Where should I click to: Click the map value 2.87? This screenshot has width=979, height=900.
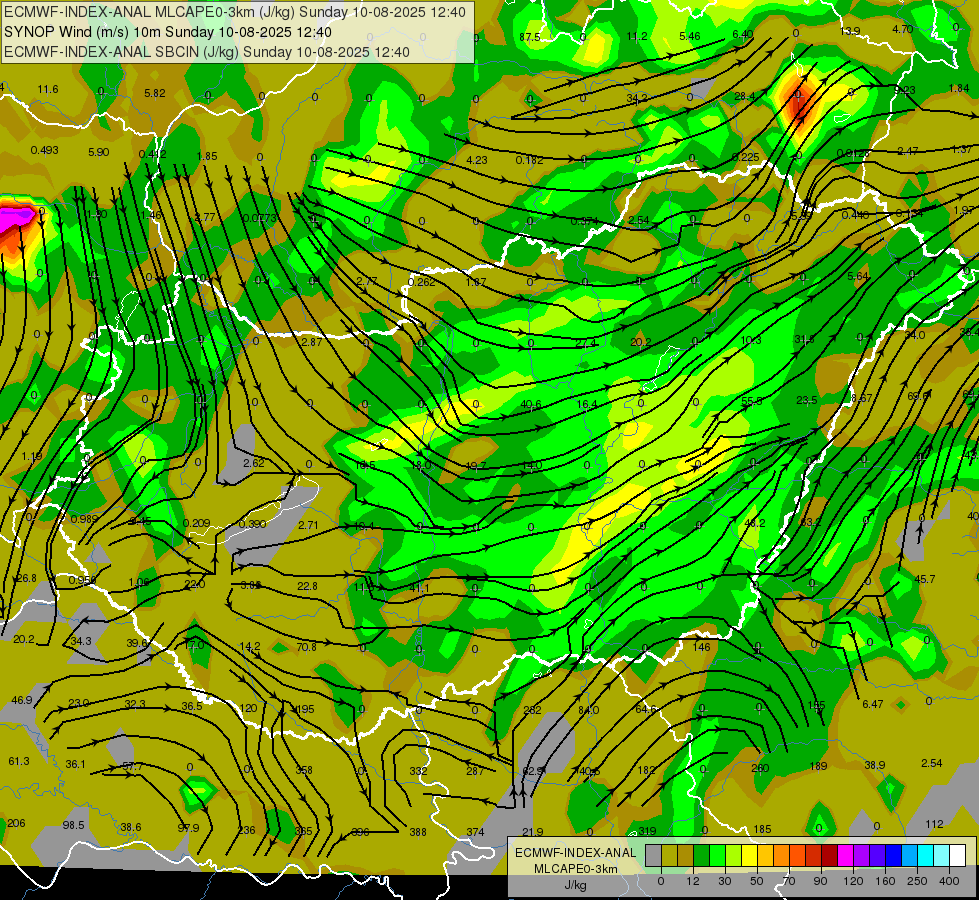pyautogui.click(x=312, y=342)
